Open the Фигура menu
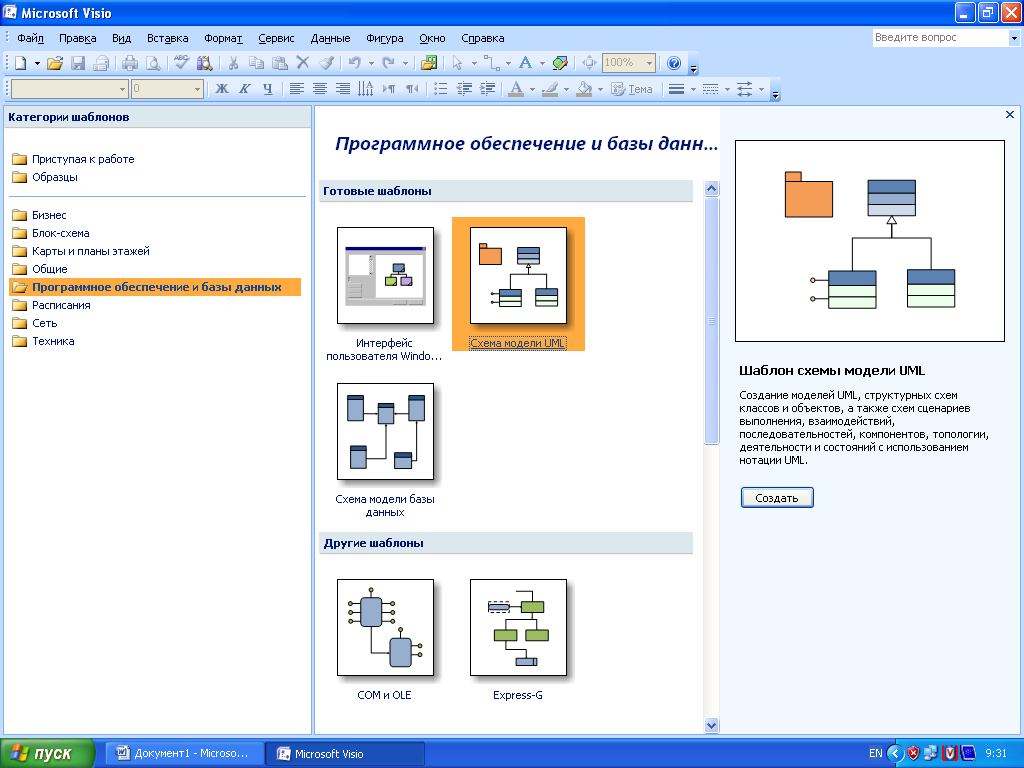The width and height of the screenshot is (1024, 768). tap(385, 39)
